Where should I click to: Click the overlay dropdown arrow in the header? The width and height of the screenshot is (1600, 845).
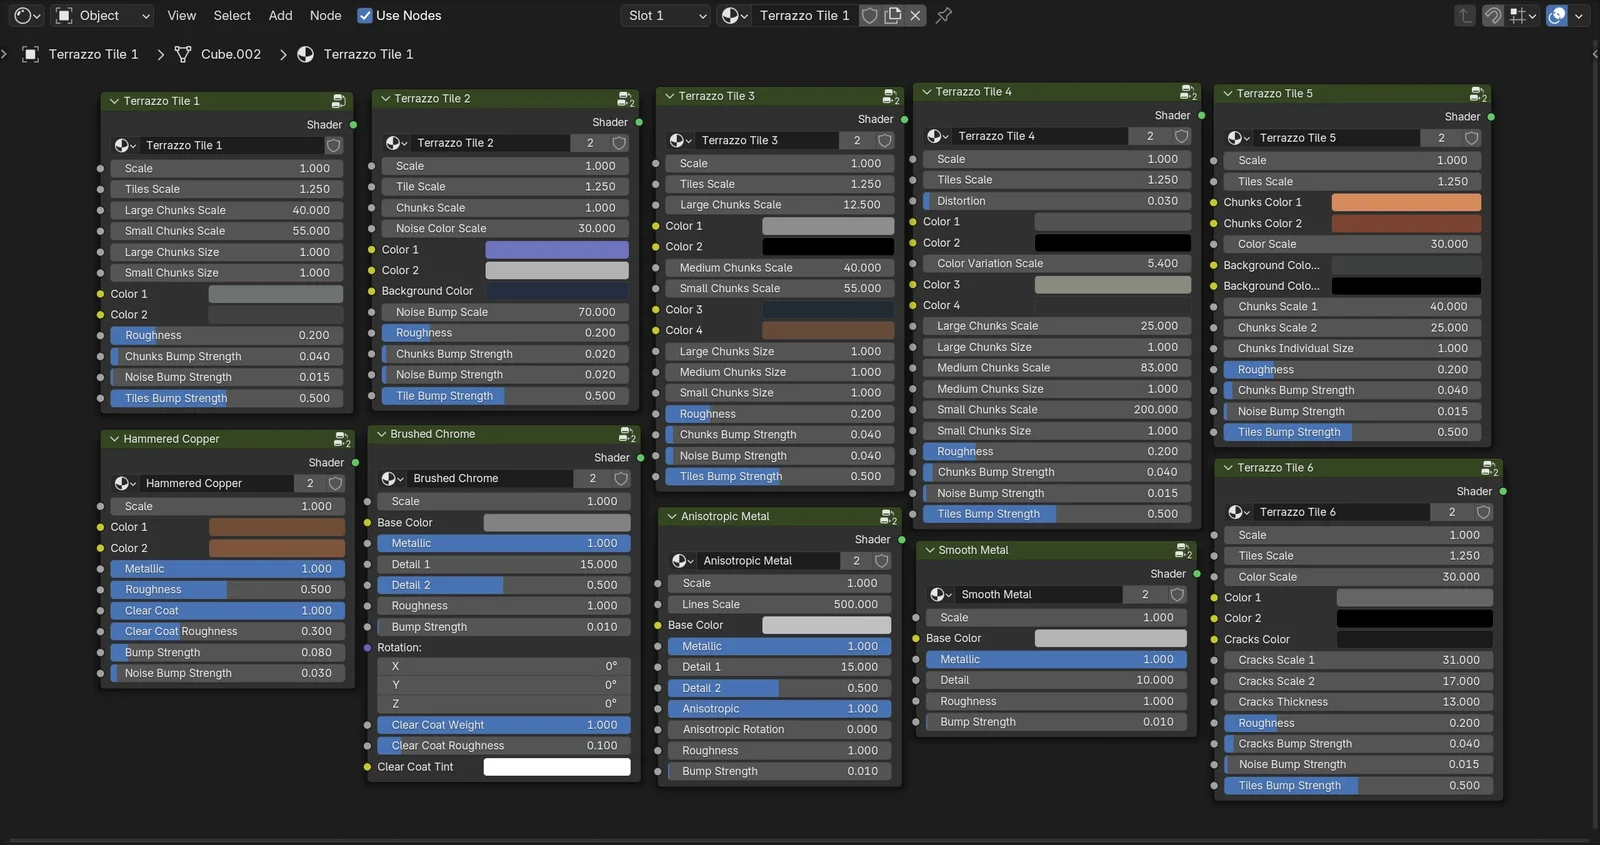(1580, 15)
